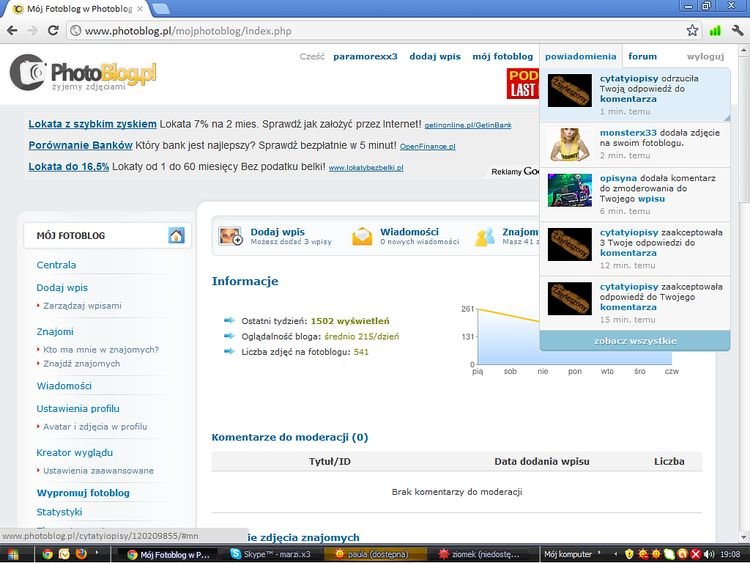Viewport: 750px width, 563px height.
Task: Open mój fotoblog in top navigation
Action: pos(502,56)
